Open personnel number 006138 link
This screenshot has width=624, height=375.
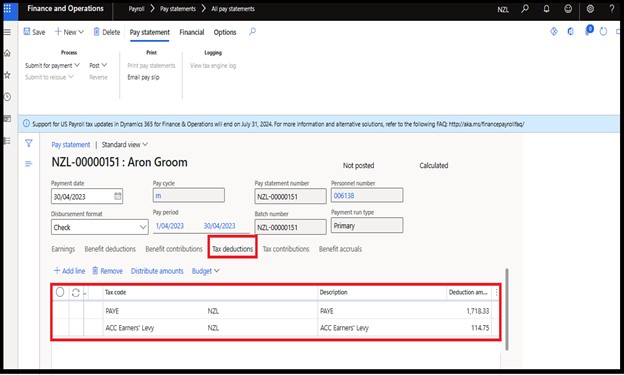[344, 195]
